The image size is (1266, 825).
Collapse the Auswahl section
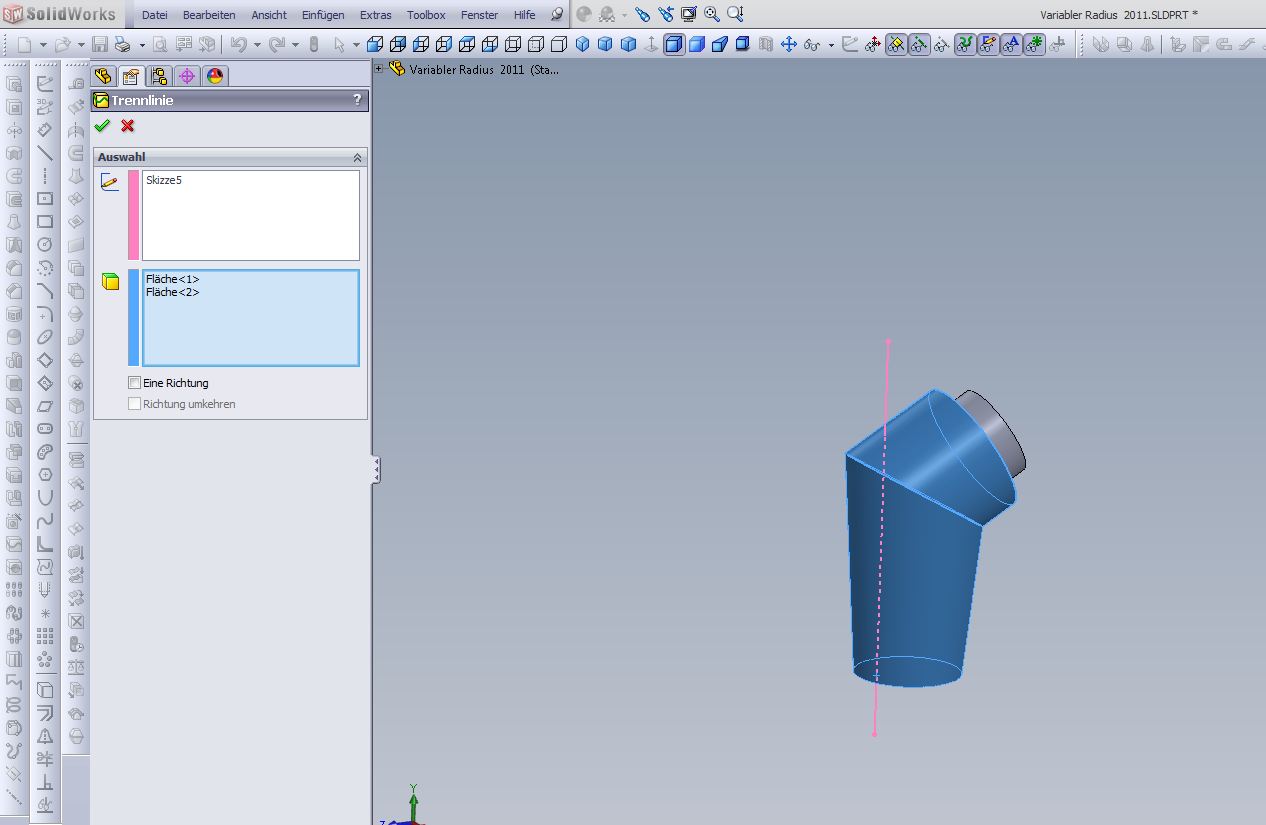[357, 158]
